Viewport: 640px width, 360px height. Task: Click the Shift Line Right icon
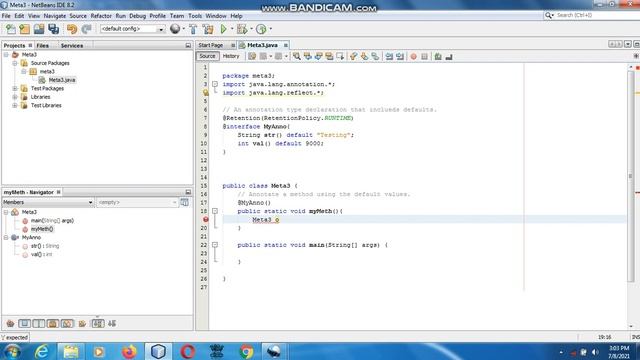pos(400,56)
